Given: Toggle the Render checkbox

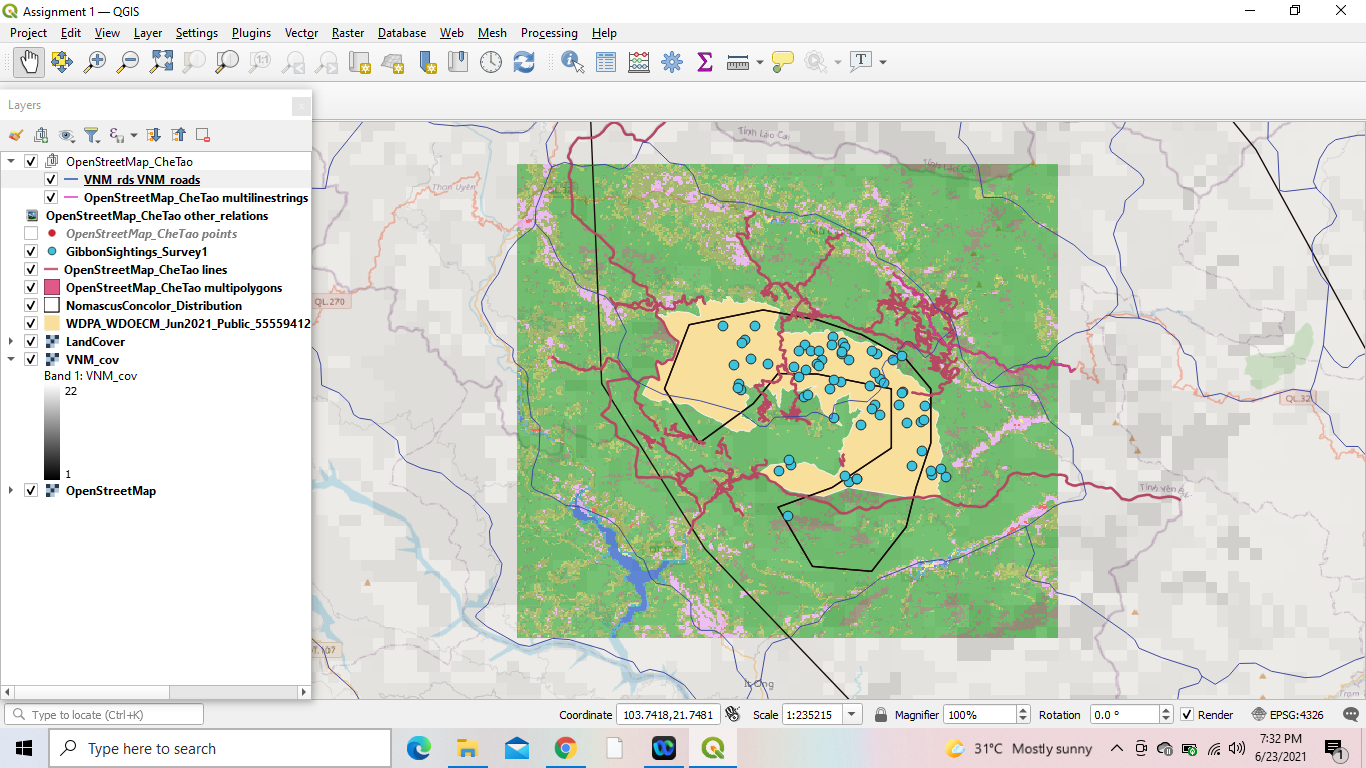Looking at the screenshot, I should point(1187,715).
